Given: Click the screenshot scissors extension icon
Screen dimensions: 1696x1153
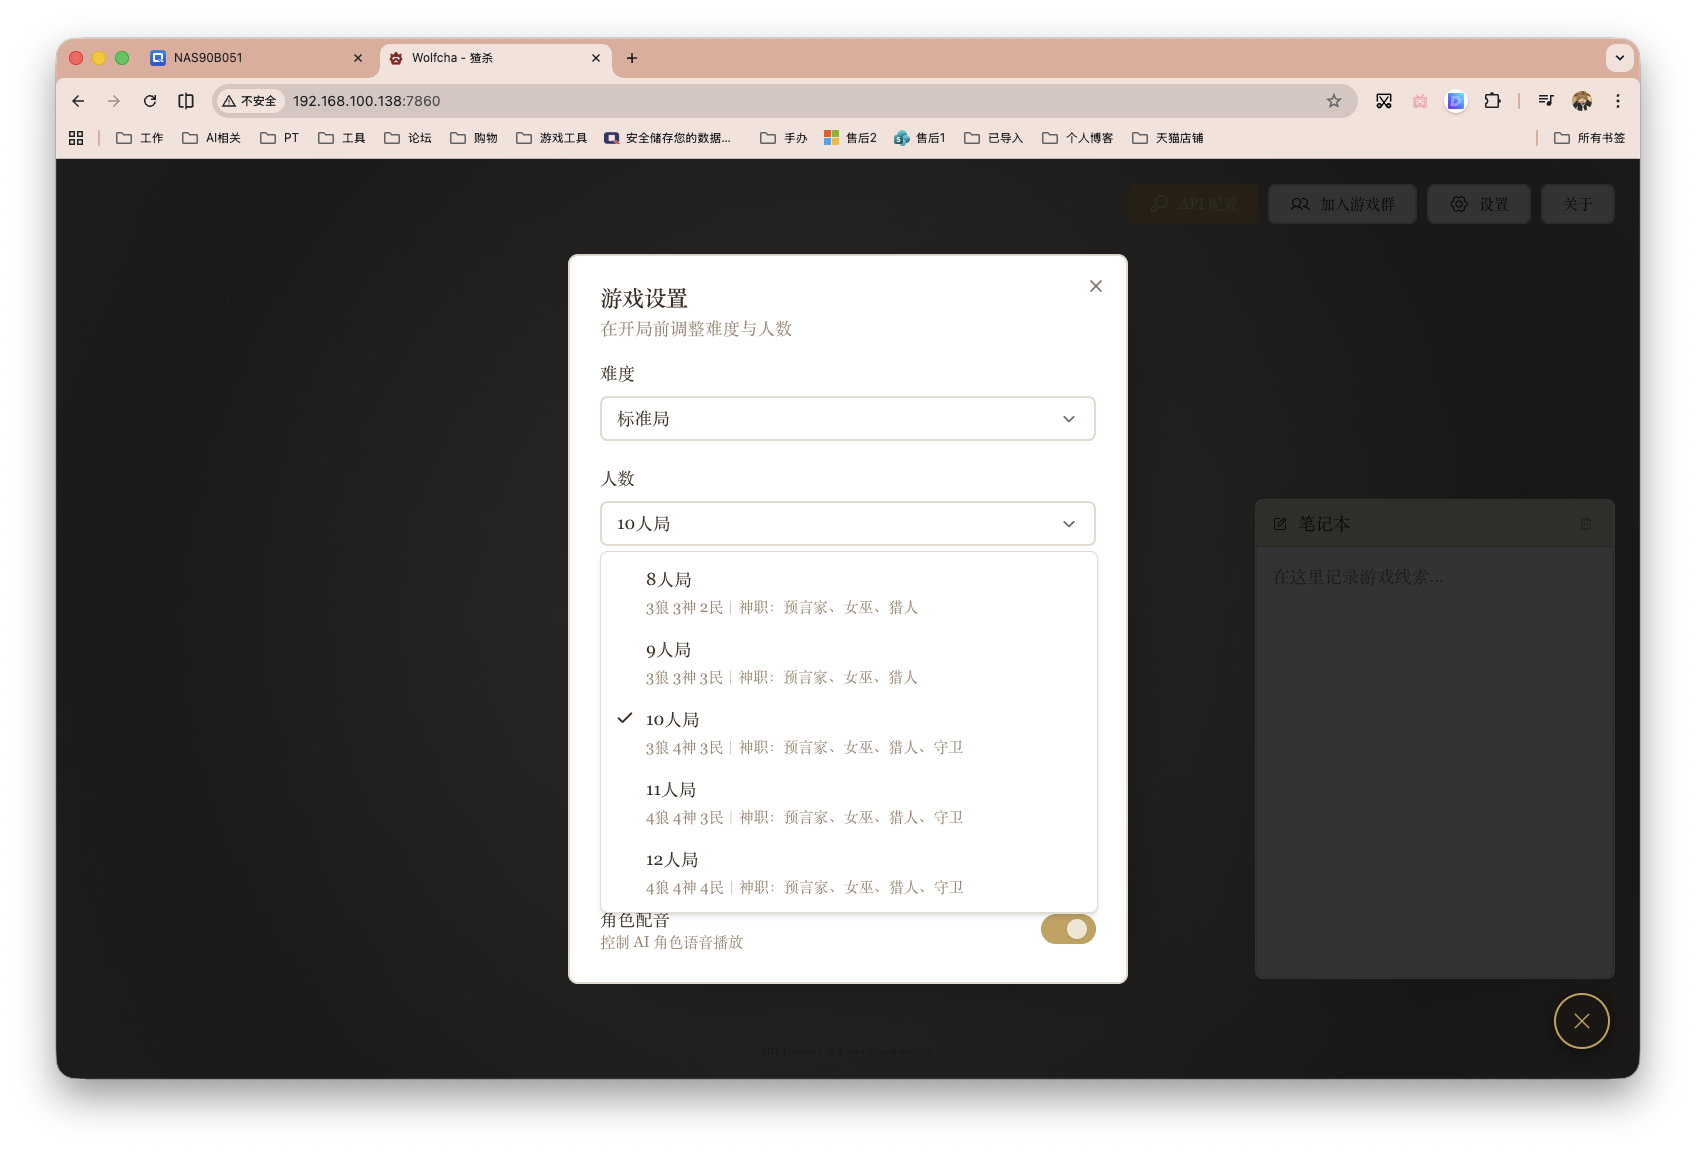Looking at the screenshot, I should coord(1385,101).
